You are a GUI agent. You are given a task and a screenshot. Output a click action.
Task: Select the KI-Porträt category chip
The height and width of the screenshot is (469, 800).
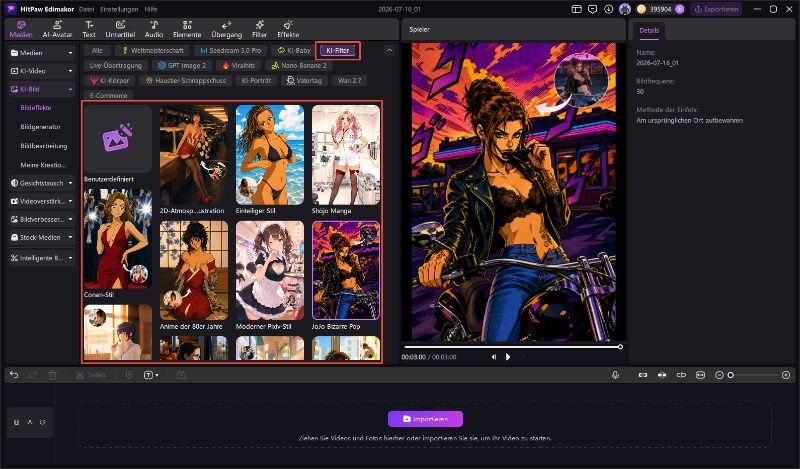coord(256,80)
